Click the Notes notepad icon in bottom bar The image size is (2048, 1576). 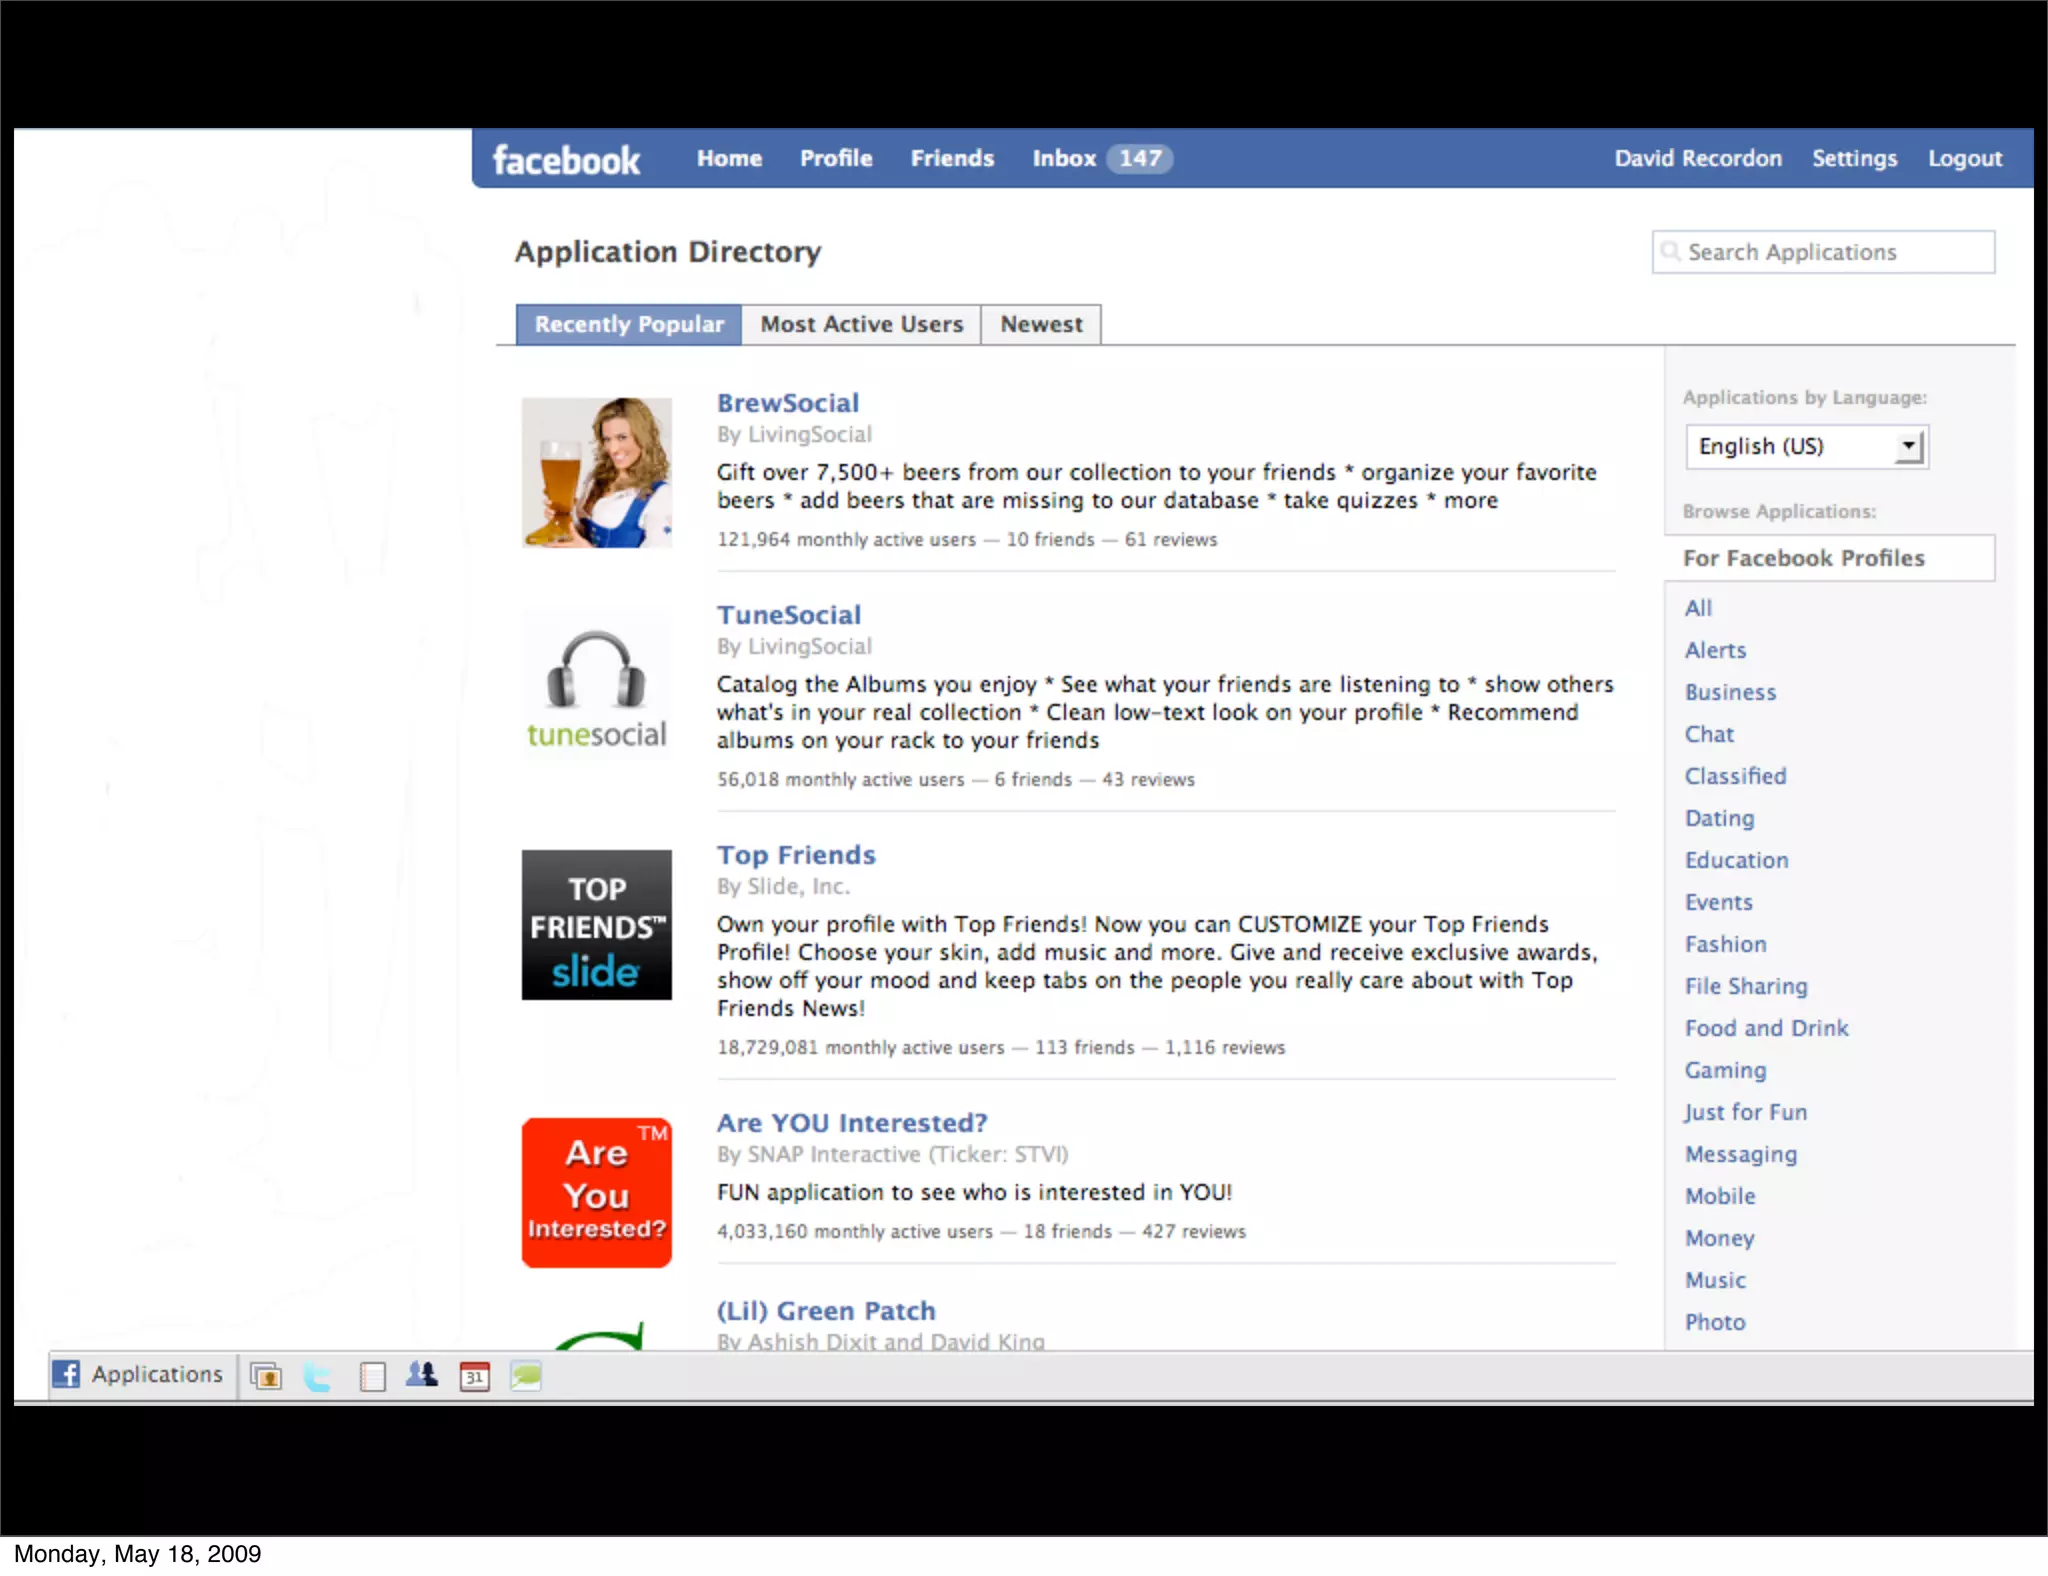click(372, 1377)
